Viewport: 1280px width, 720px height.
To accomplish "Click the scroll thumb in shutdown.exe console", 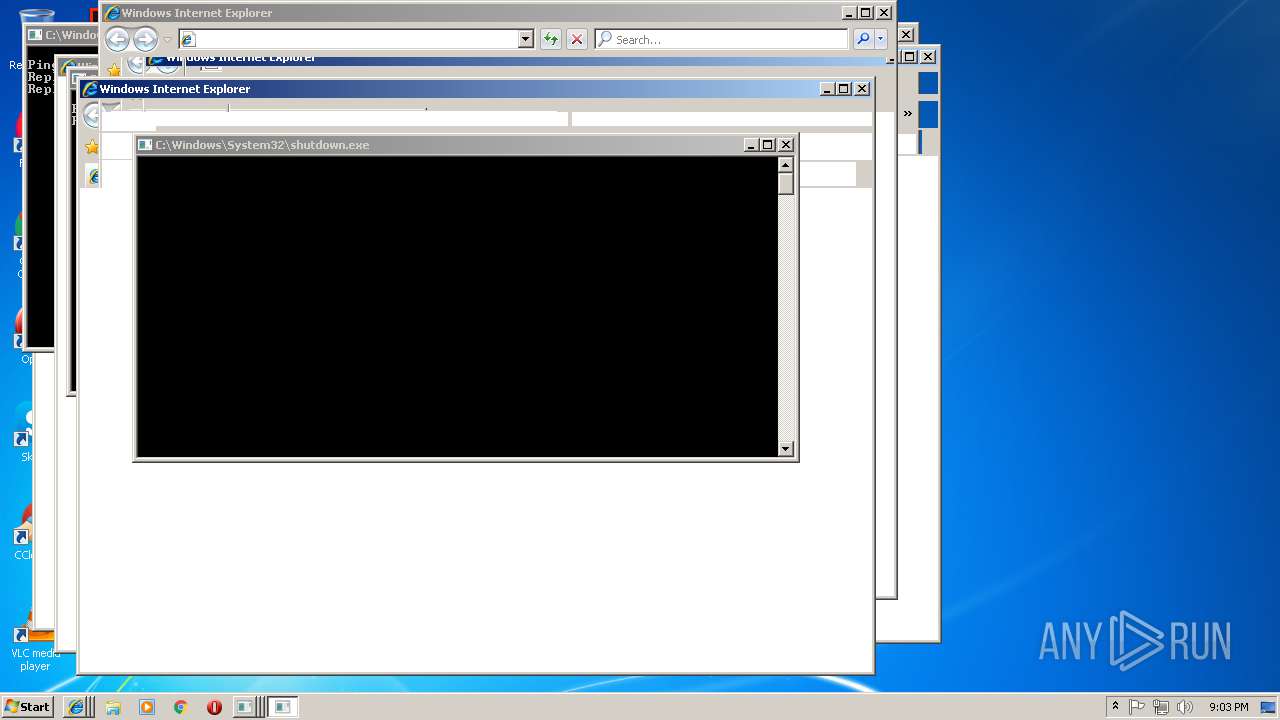I will point(786,184).
